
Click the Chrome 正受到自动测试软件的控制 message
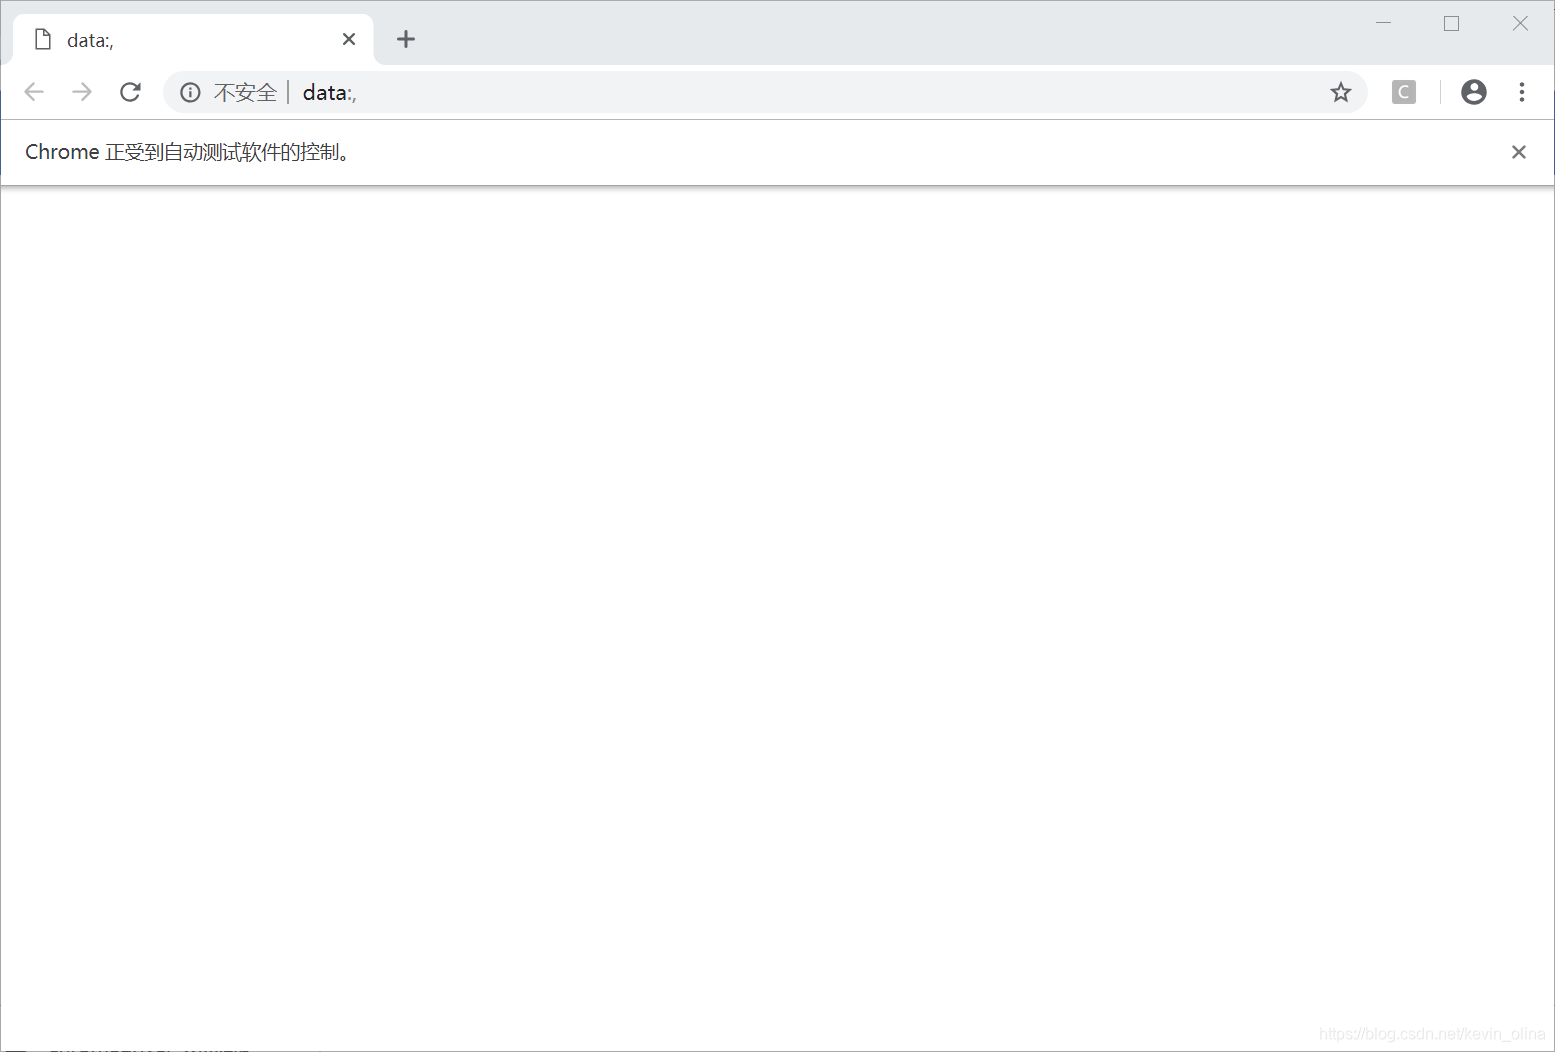(x=188, y=152)
